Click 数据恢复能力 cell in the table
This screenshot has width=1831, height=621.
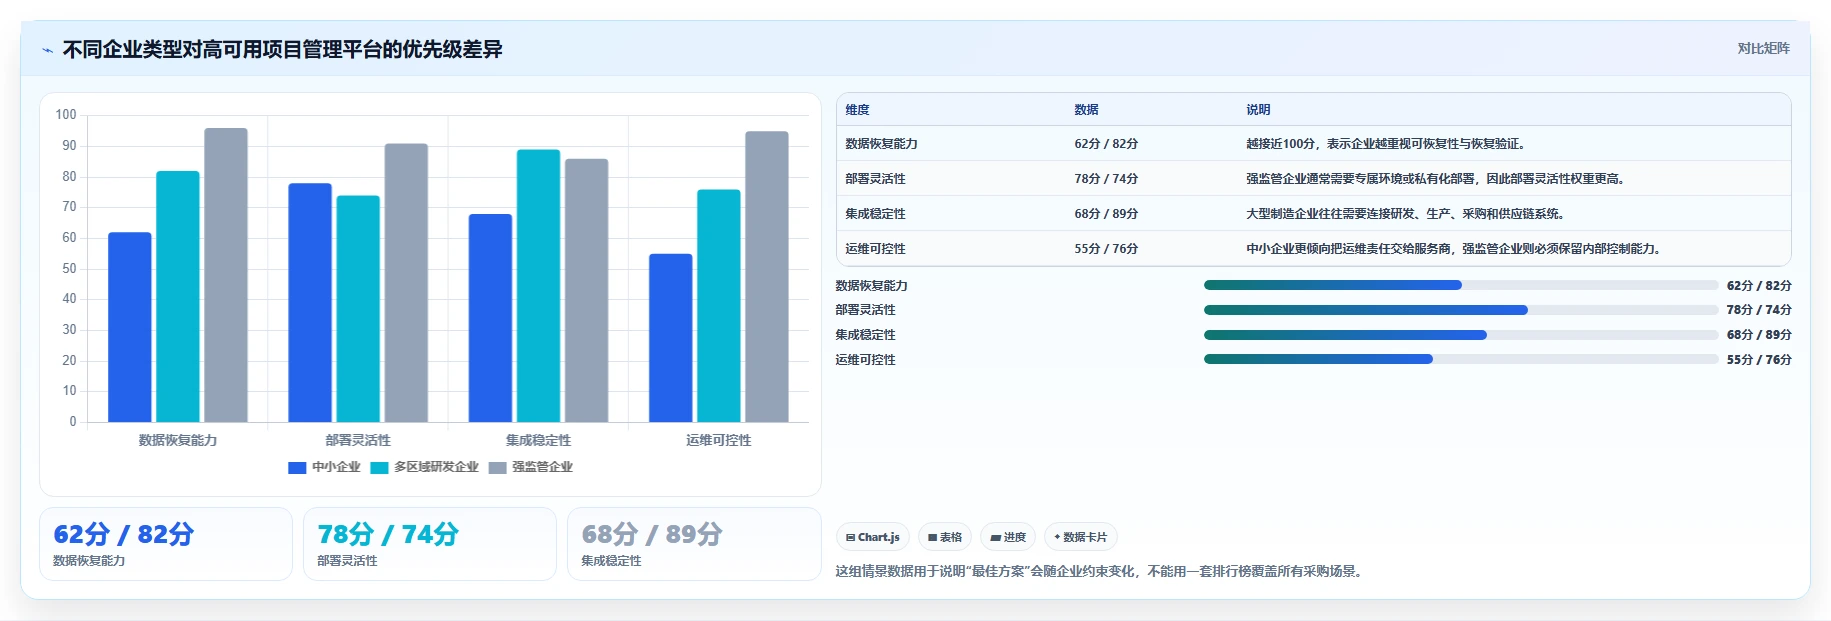click(x=882, y=144)
